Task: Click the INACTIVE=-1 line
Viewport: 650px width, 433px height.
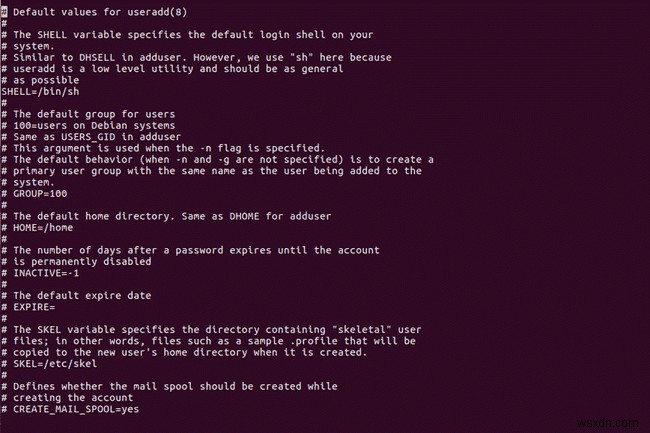Action: pyautogui.click(x=54, y=273)
